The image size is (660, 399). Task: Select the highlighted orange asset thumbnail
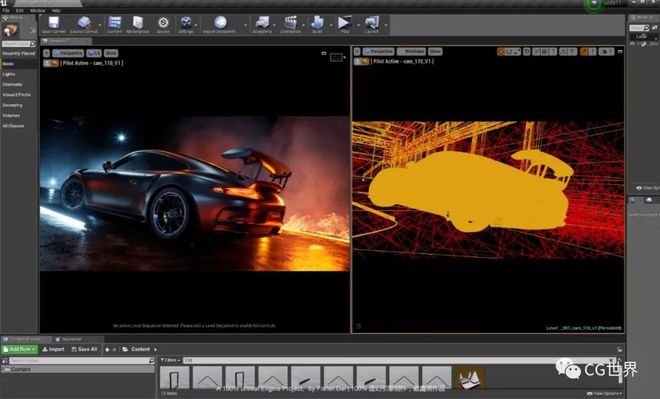(469, 378)
